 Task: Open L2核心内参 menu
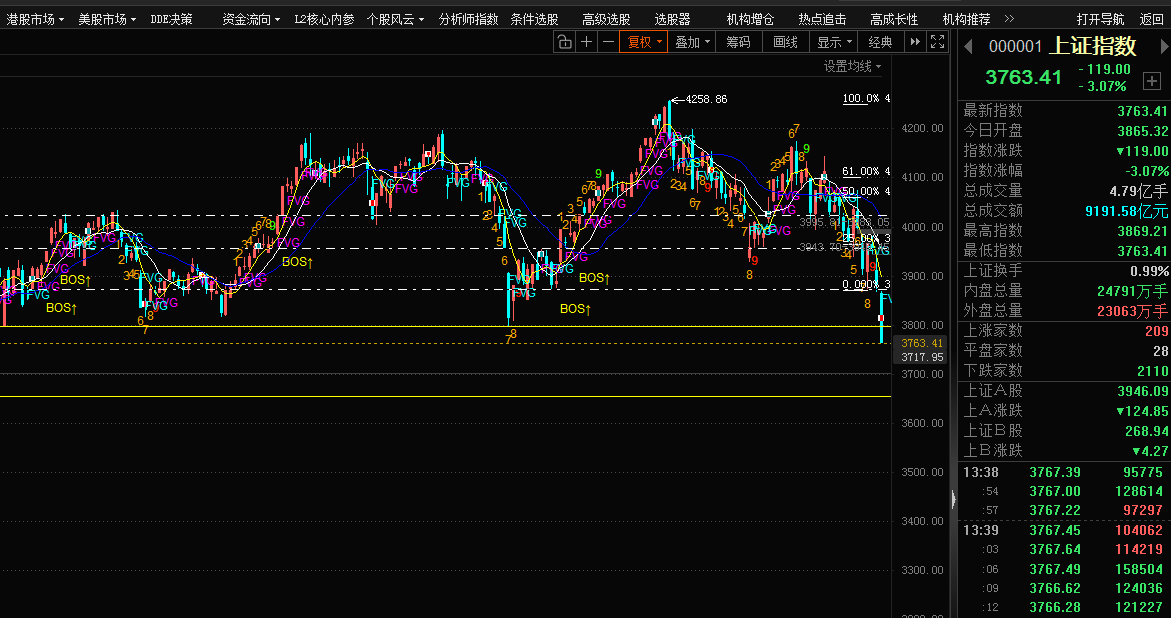pyautogui.click(x=324, y=19)
